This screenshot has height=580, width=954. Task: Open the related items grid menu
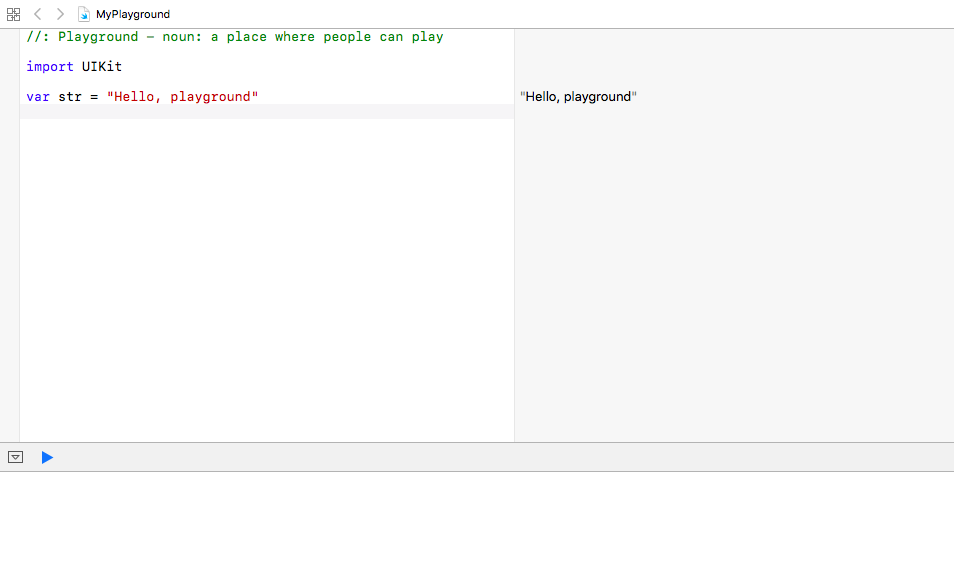(x=13, y=14)
